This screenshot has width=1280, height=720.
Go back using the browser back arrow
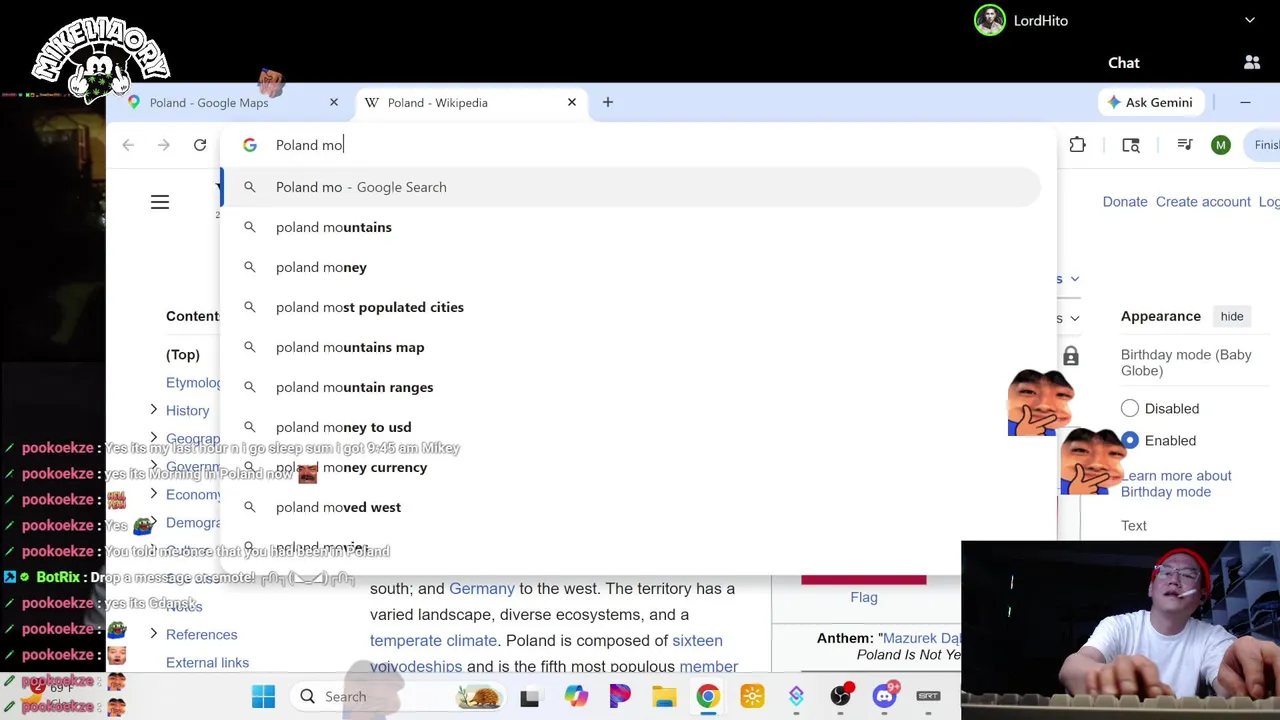pos(128,145)
